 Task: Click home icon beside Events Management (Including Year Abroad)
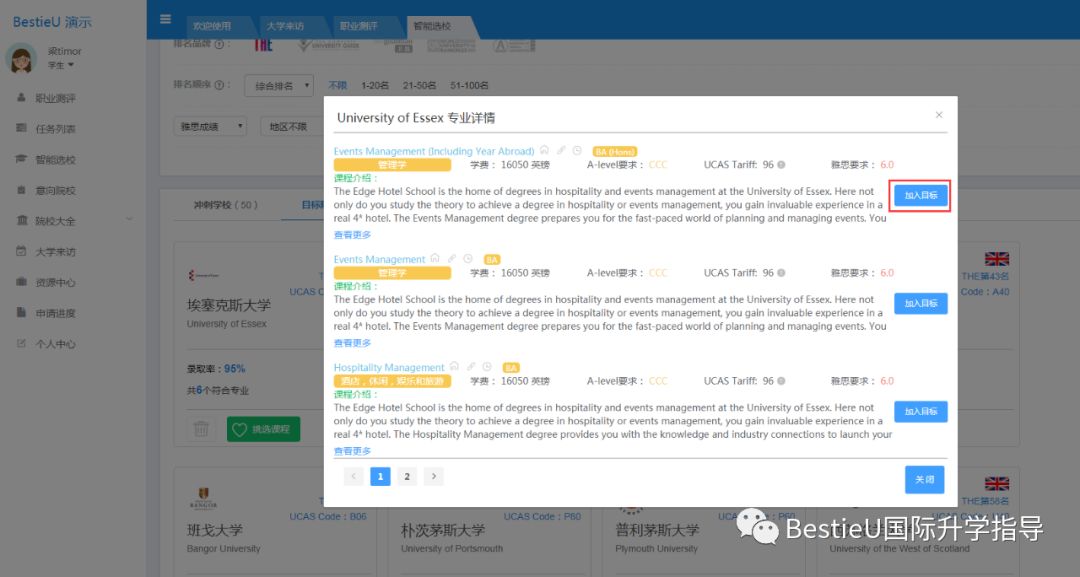click(x=544, y=150)
